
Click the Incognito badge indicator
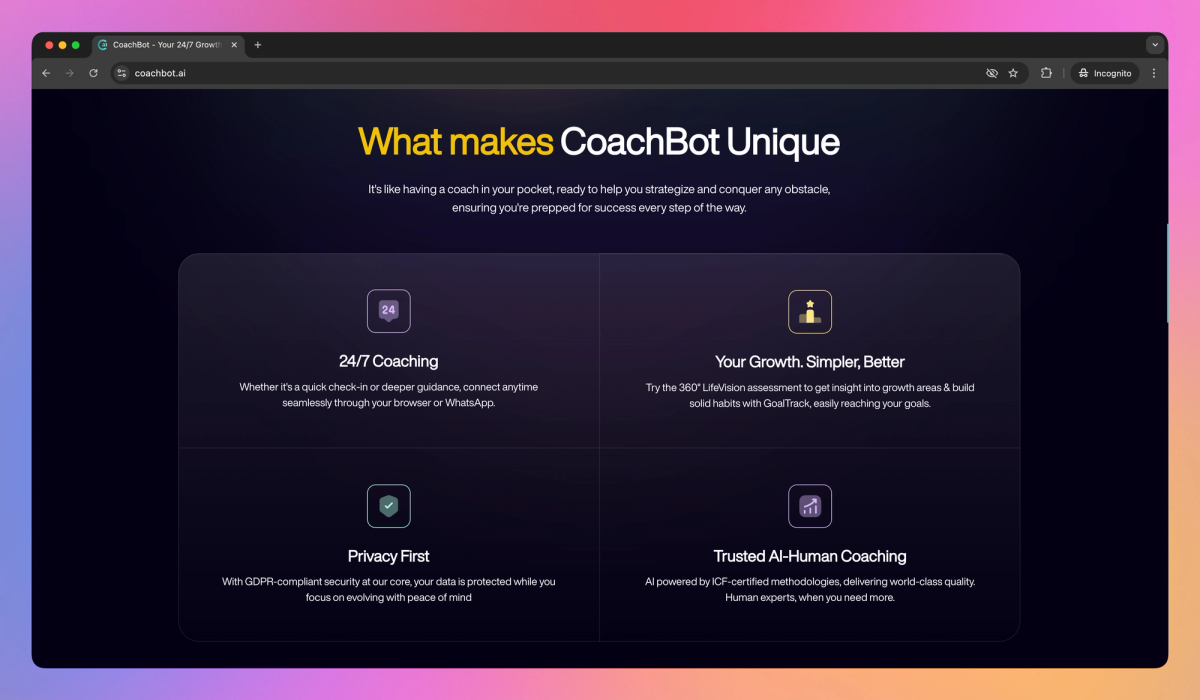pyautogui.click(x=1104, y=72)
